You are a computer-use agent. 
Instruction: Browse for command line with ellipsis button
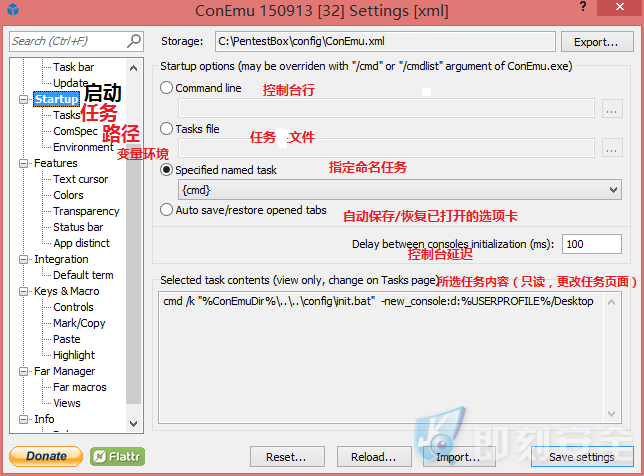tap(612, 109)
